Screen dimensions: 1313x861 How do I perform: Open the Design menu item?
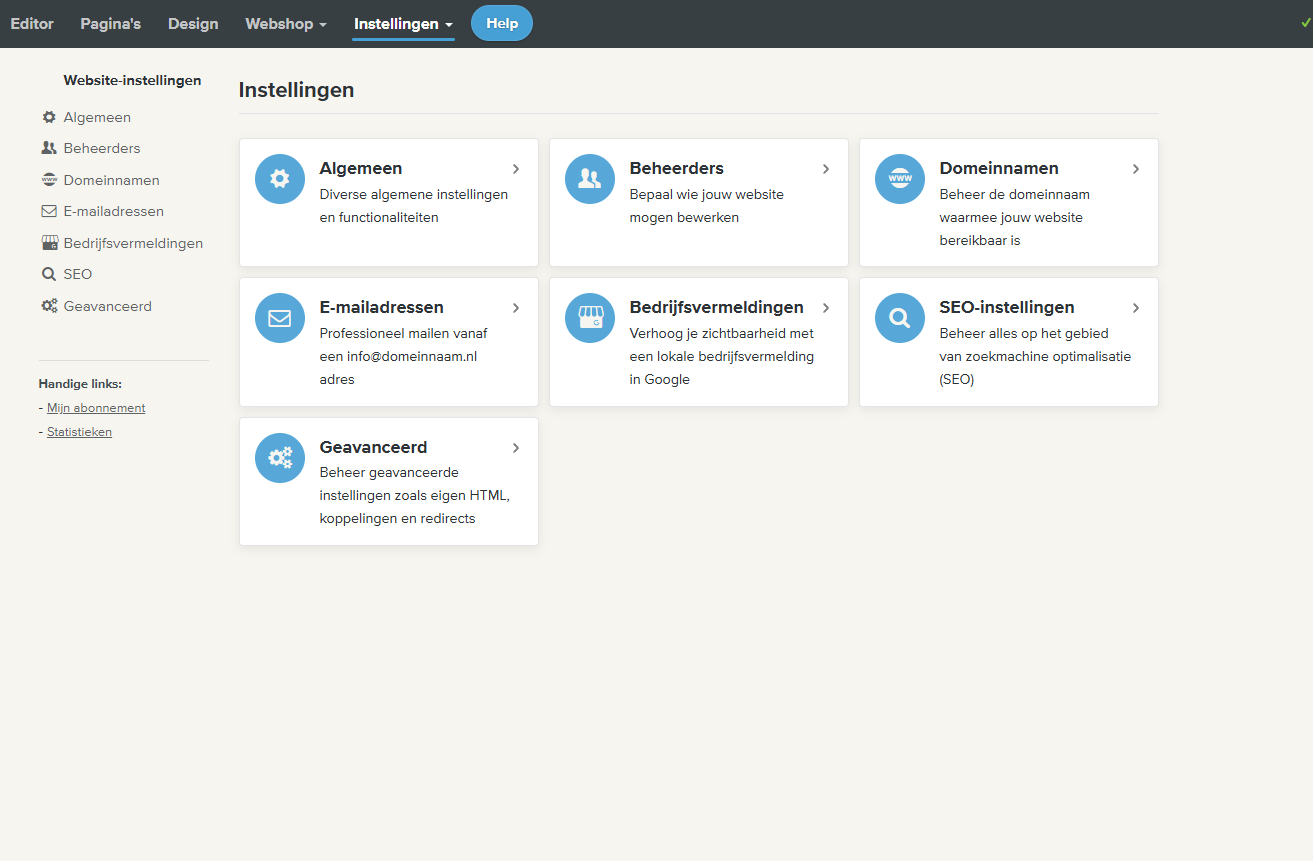tap(193, 24)
